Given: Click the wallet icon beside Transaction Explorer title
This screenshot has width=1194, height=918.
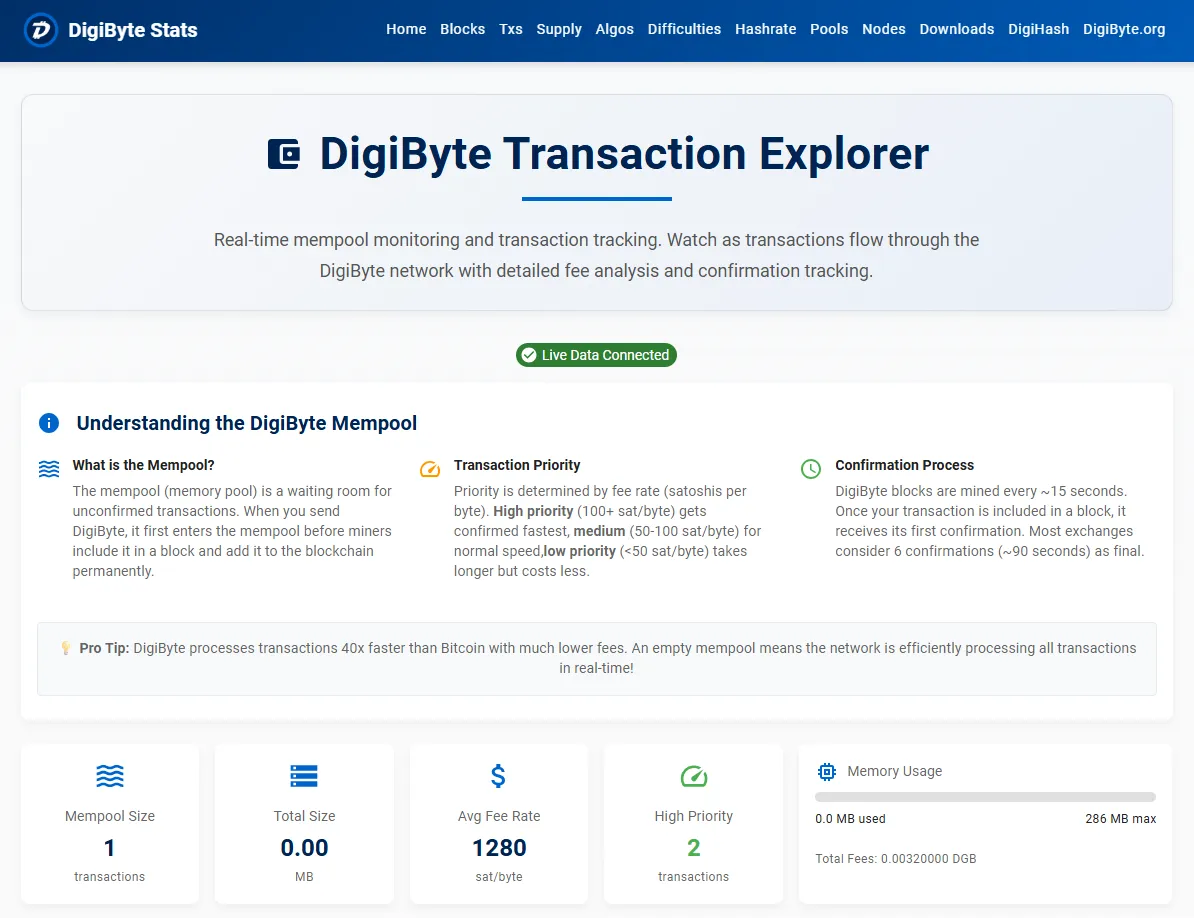Looking at the screenshot, I should [284, 155].
